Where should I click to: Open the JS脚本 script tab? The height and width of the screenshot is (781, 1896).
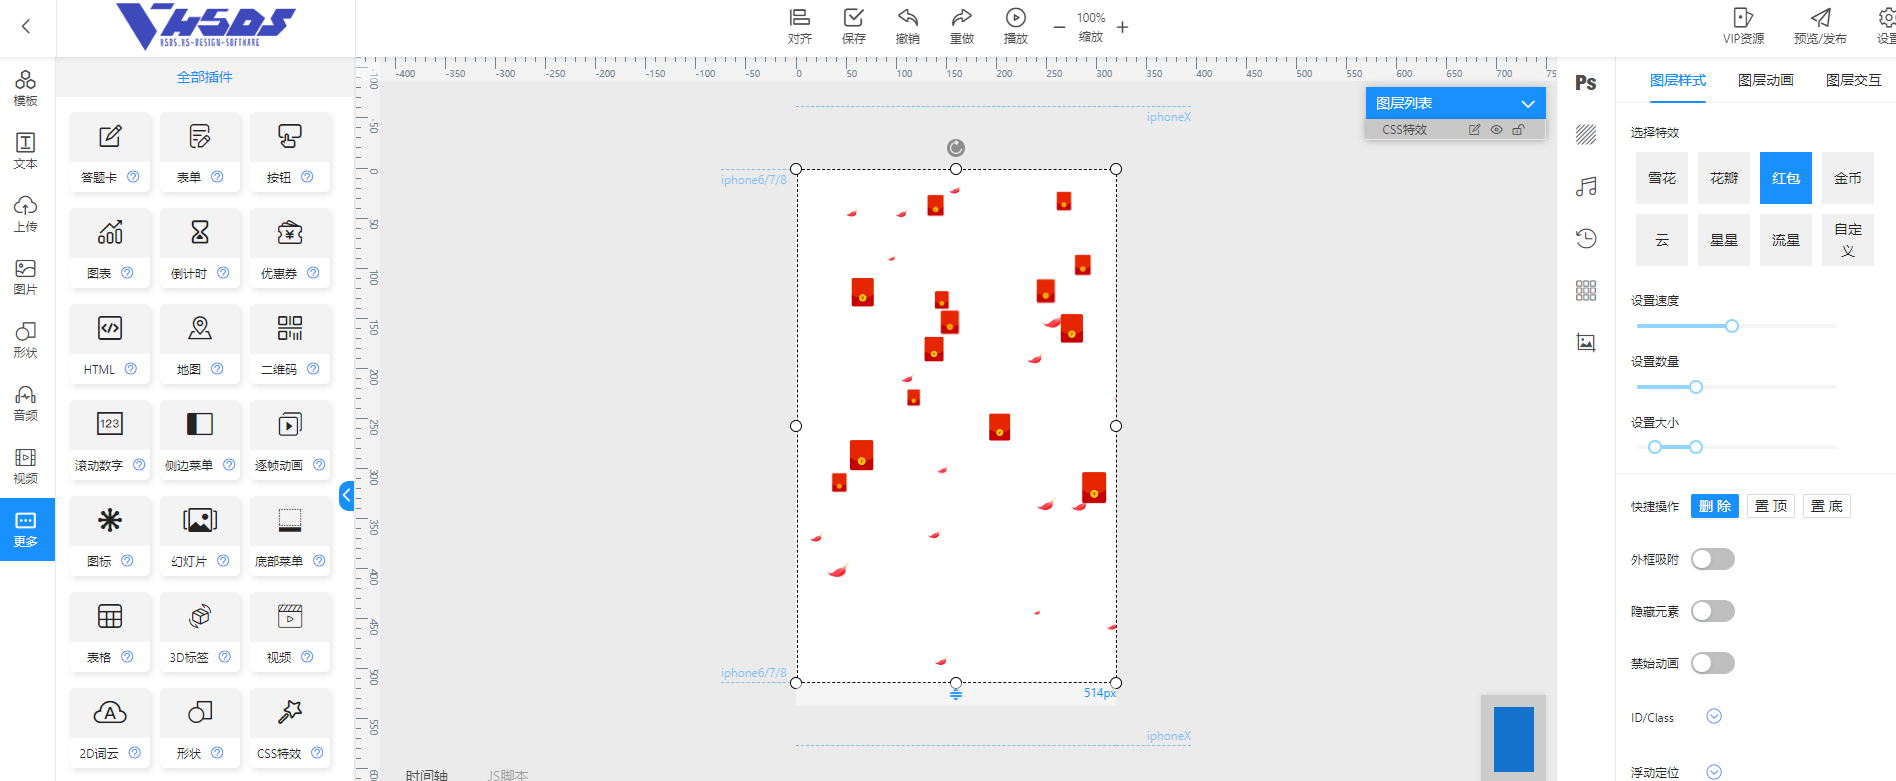pos(508,774)
